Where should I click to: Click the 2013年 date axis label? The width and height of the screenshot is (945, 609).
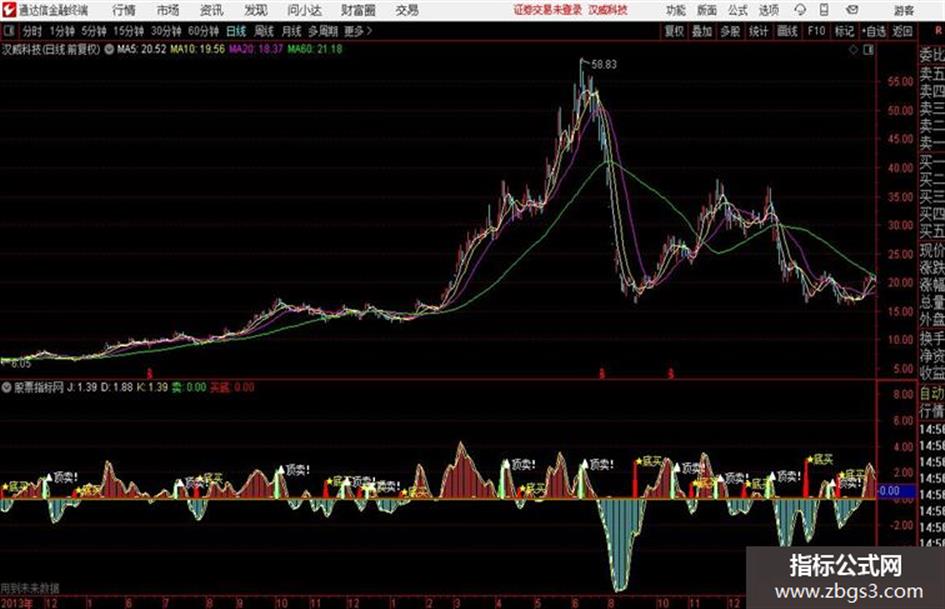17,603
